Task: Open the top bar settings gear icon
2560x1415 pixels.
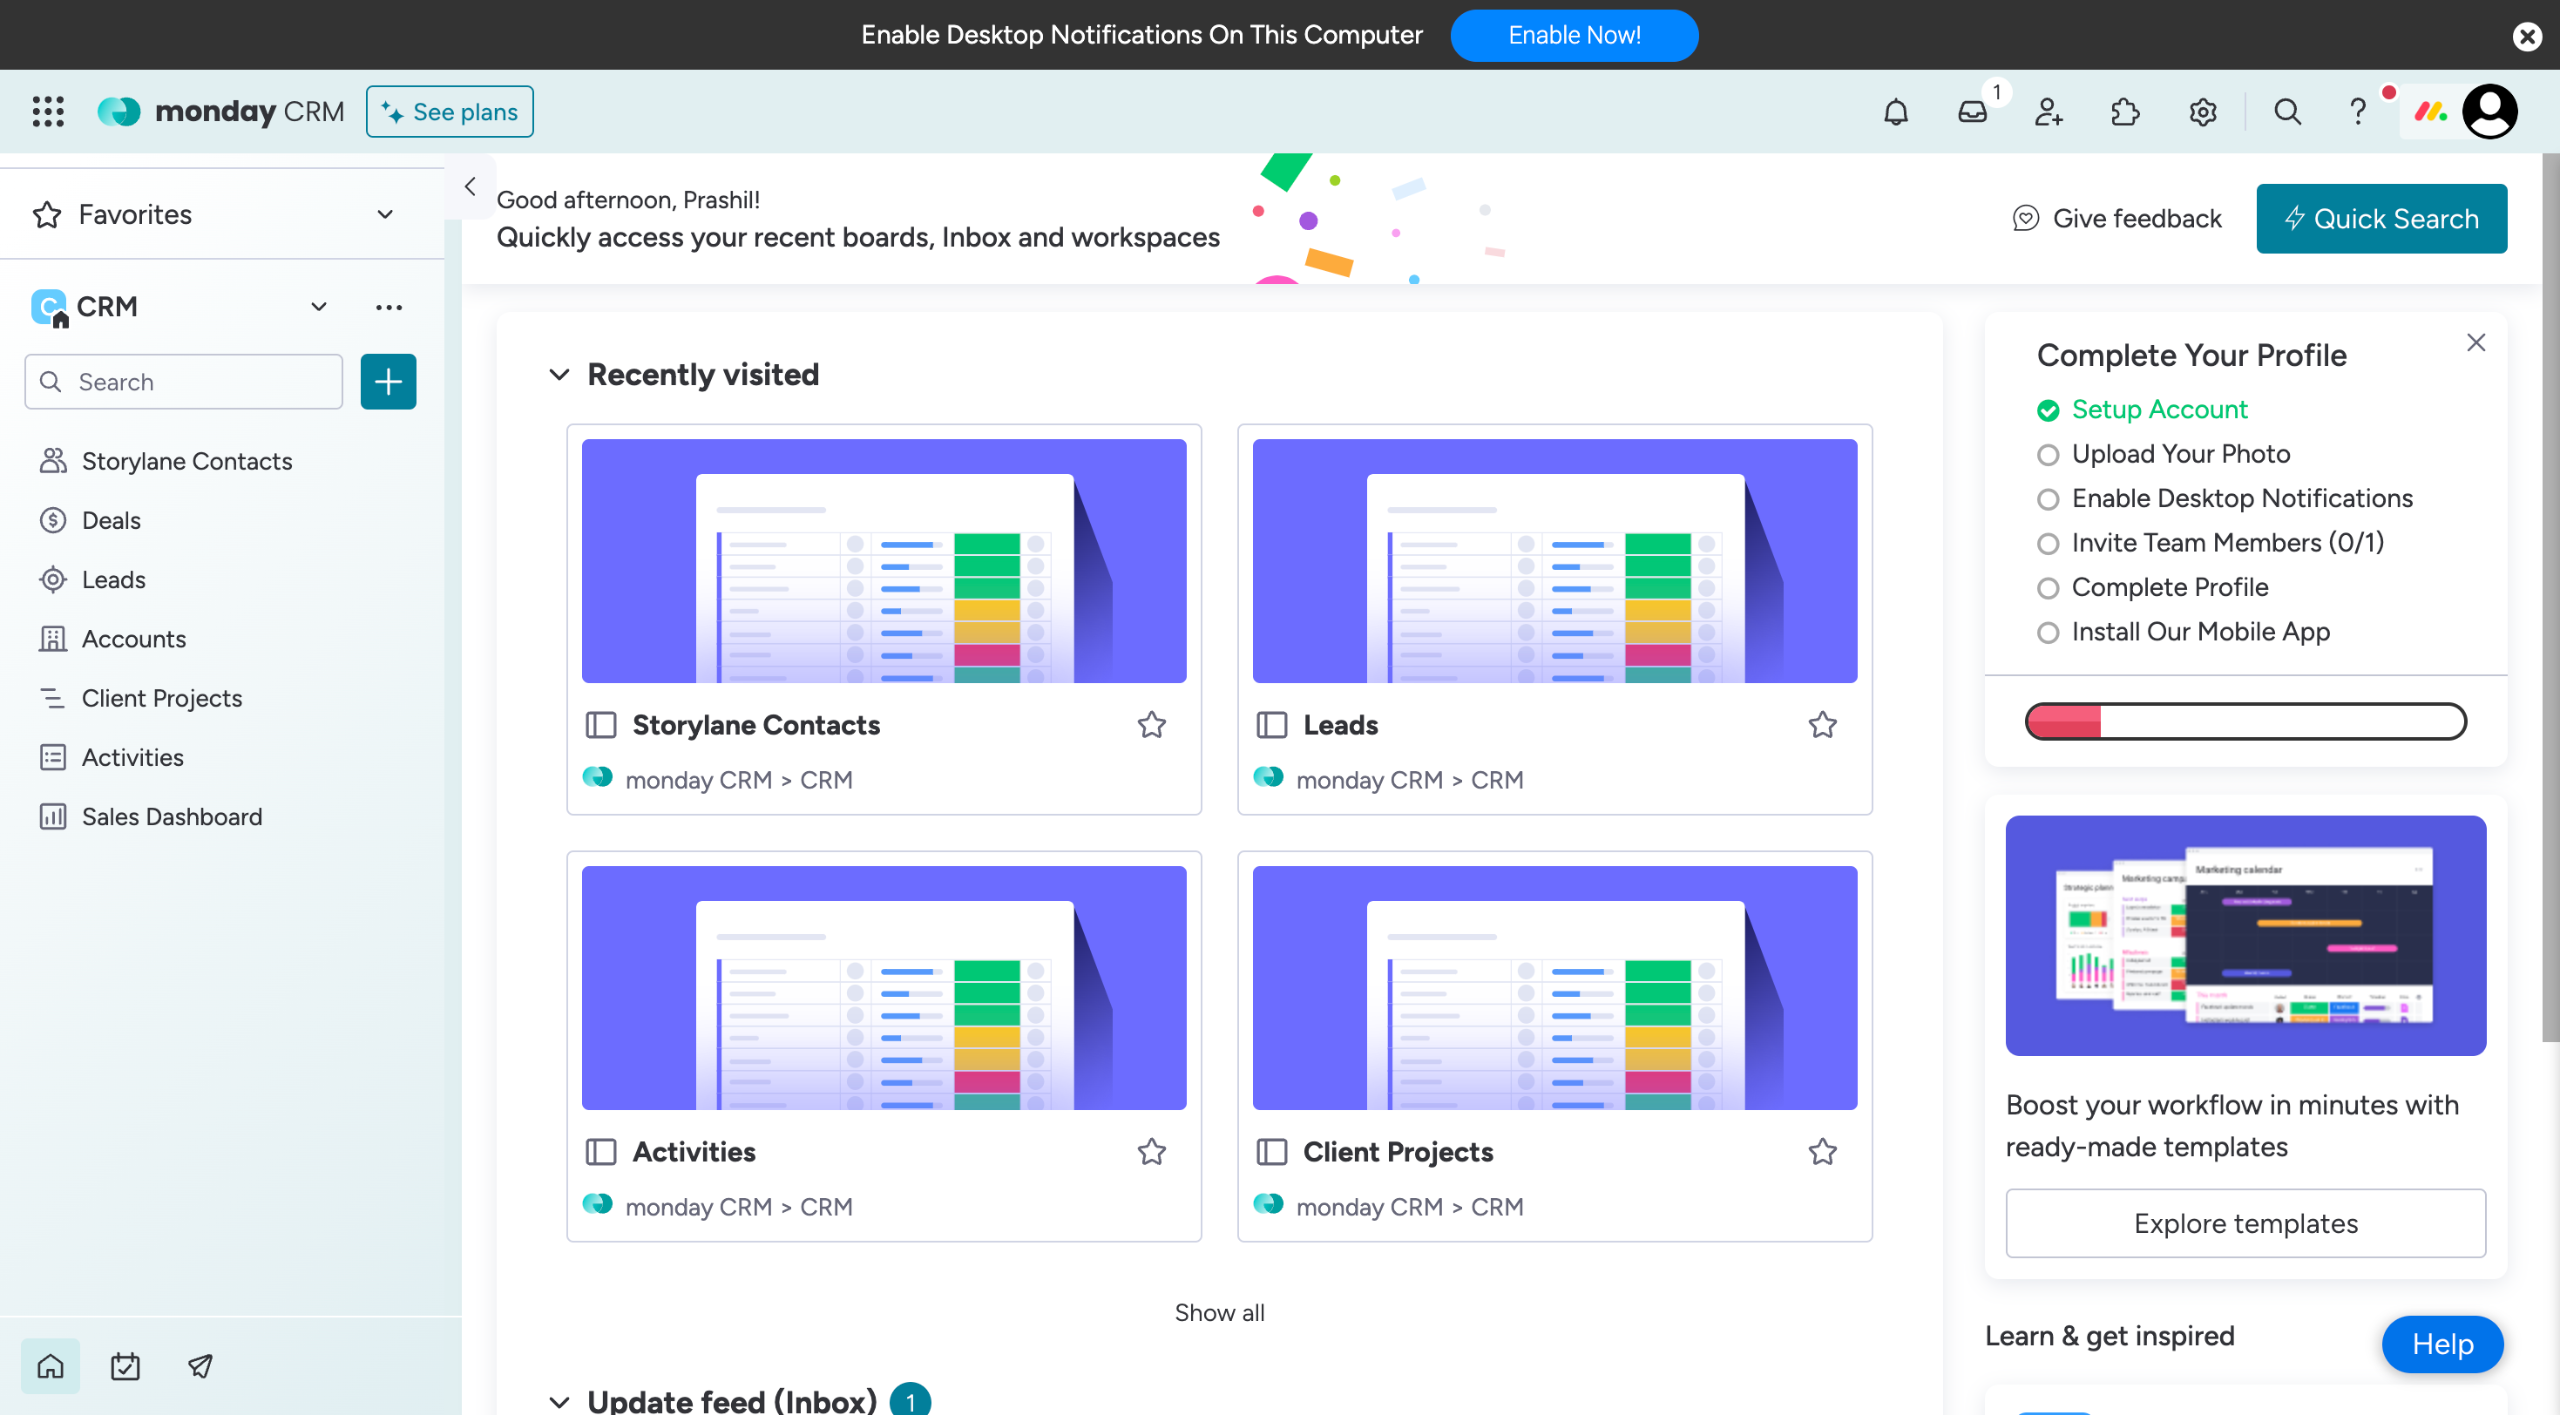Action: coord(2203,111)
